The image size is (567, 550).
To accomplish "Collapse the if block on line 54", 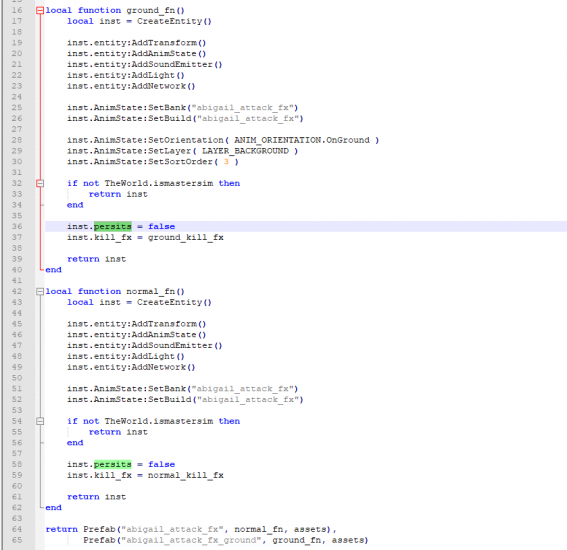I will (x=40, y=421).
